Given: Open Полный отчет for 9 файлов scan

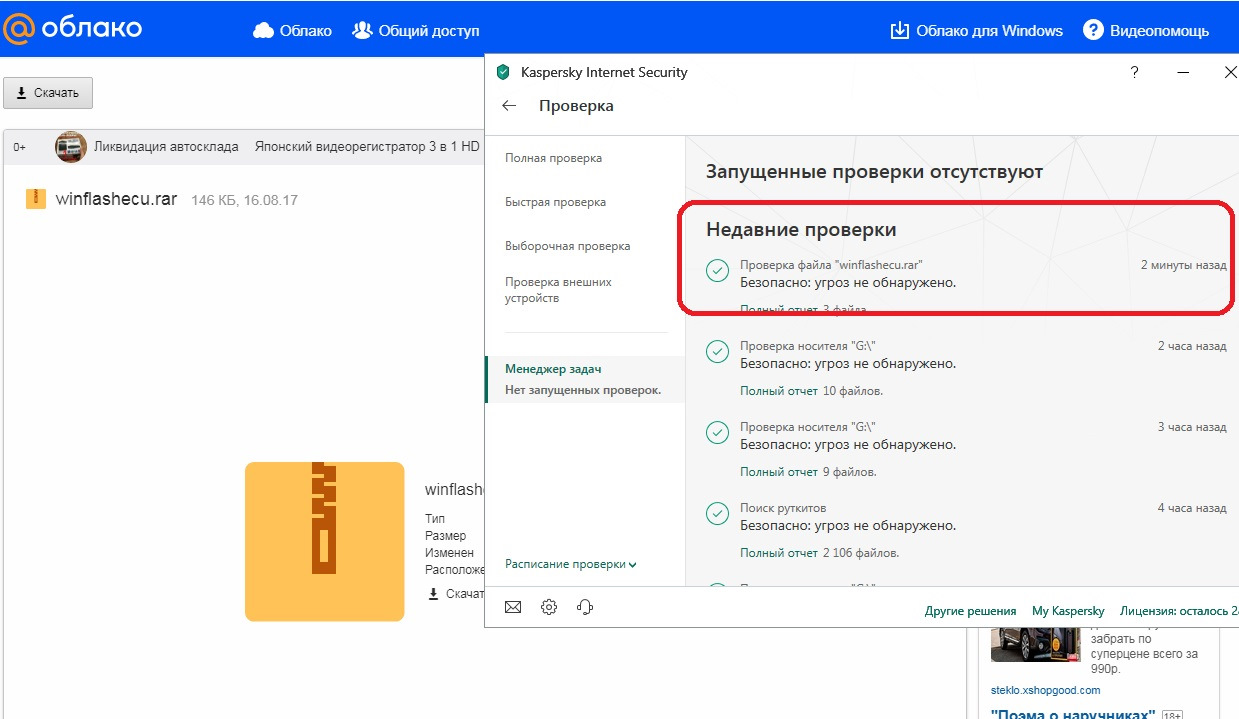Looking at the screenshot, I should click(x=779, y=471).
